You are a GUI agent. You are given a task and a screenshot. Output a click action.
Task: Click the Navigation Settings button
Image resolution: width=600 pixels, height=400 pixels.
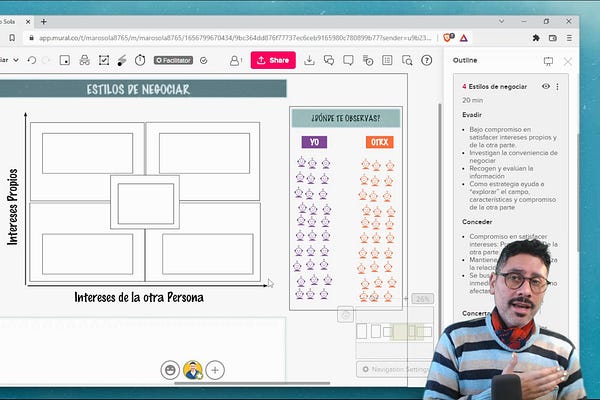tap(394, 369)
